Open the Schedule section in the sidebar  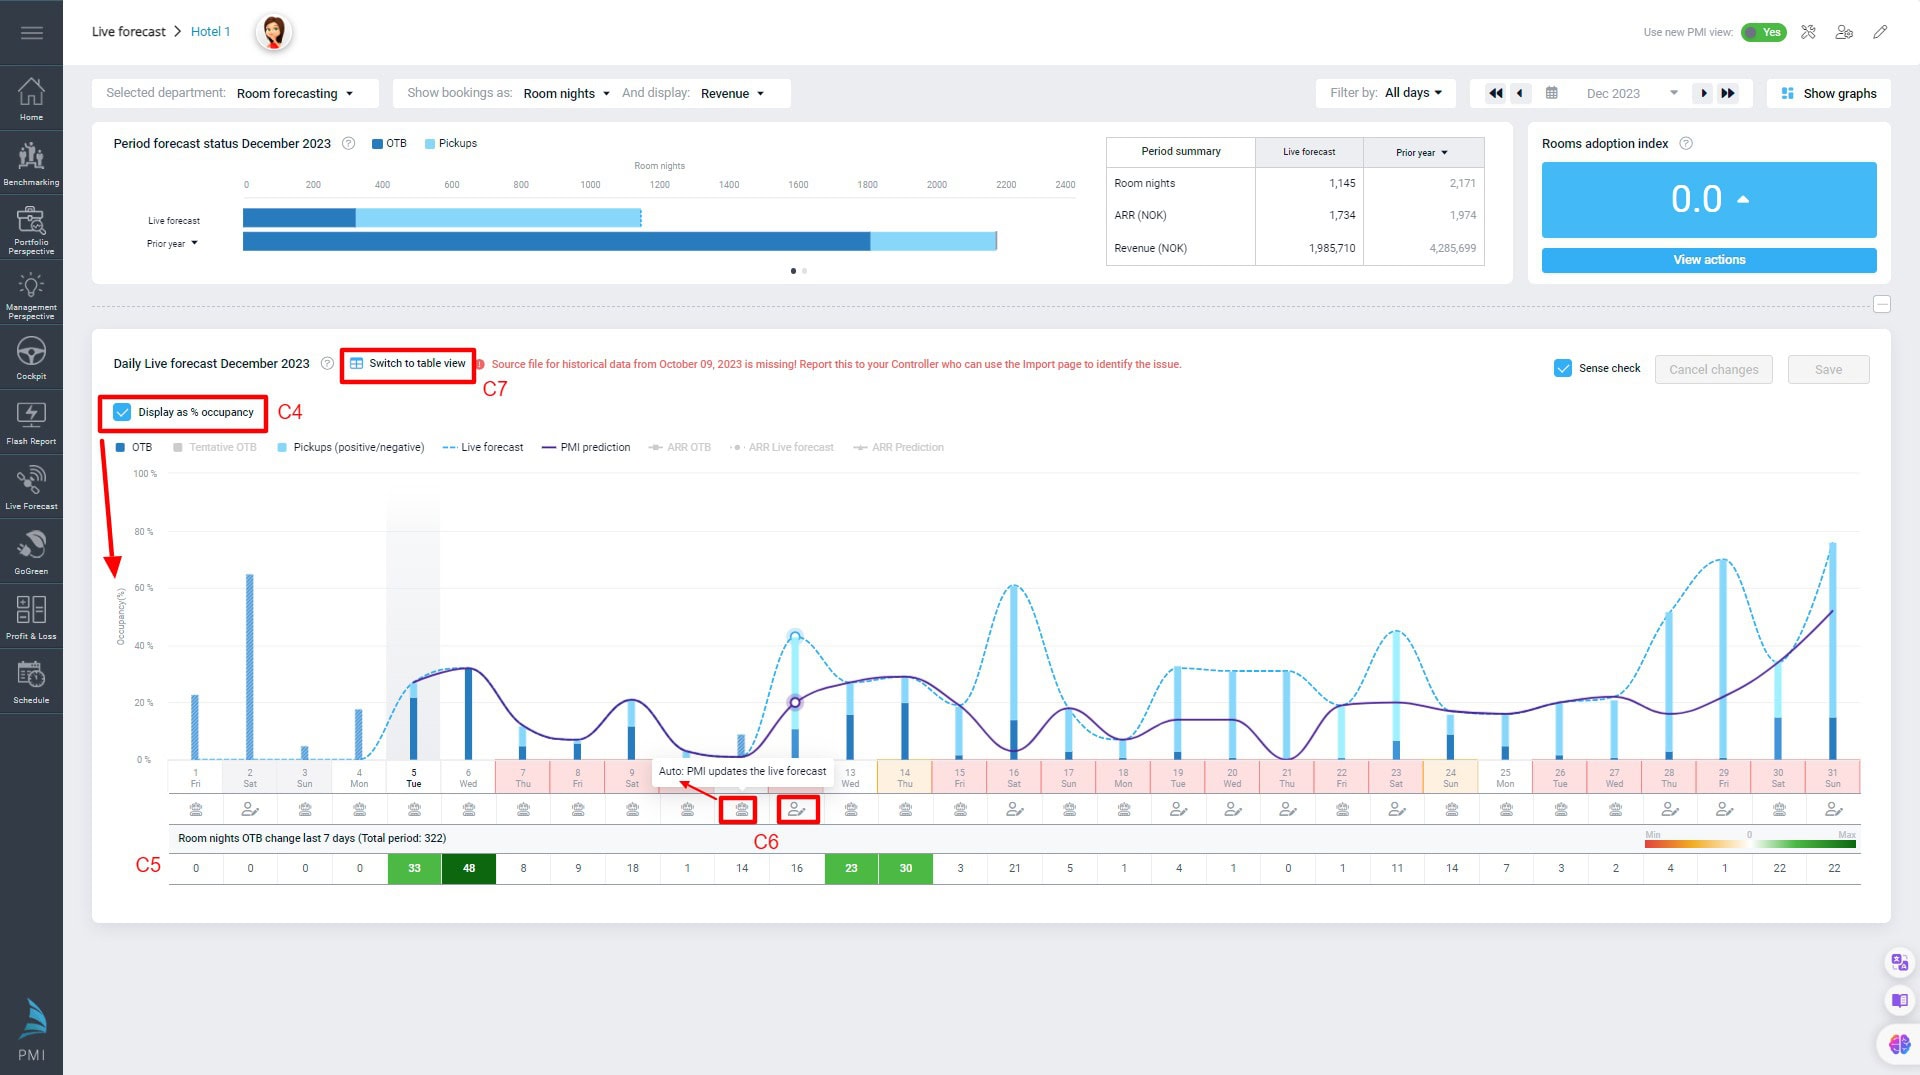pos(31,680)
